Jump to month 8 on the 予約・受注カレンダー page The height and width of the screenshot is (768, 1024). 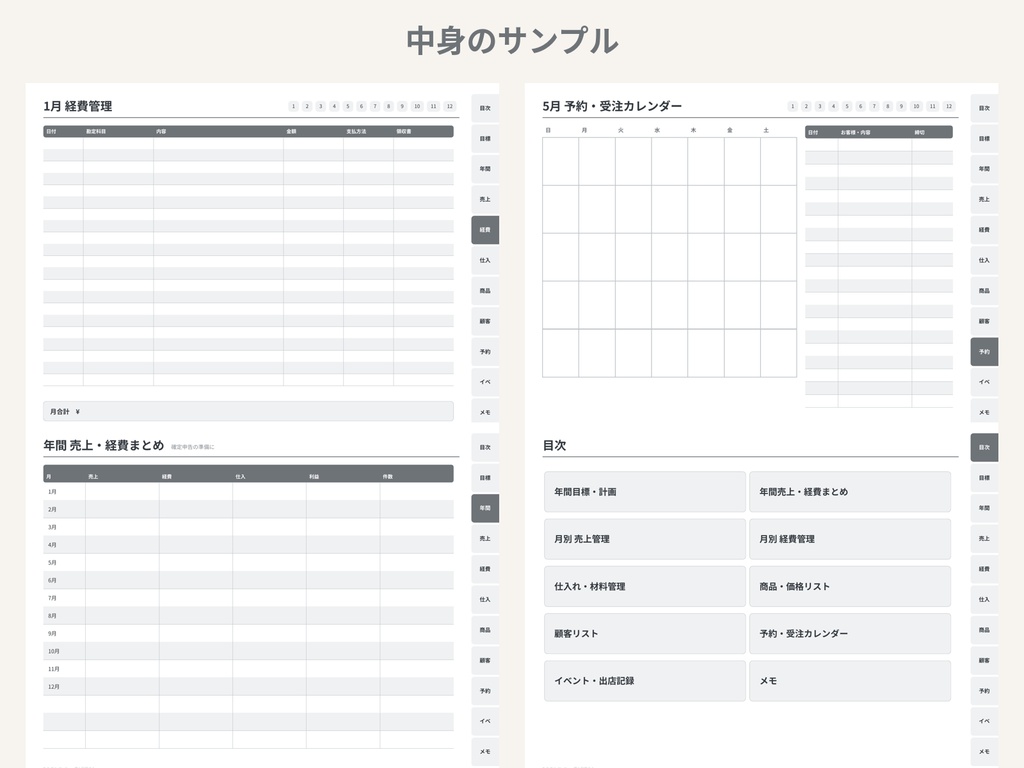[888, 106]
